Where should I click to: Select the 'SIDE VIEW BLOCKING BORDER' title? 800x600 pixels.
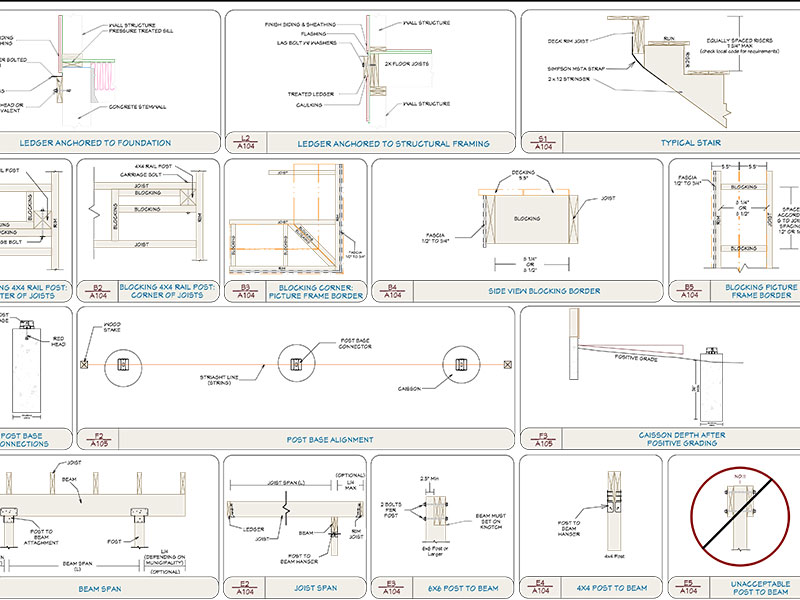pos(544,291)
